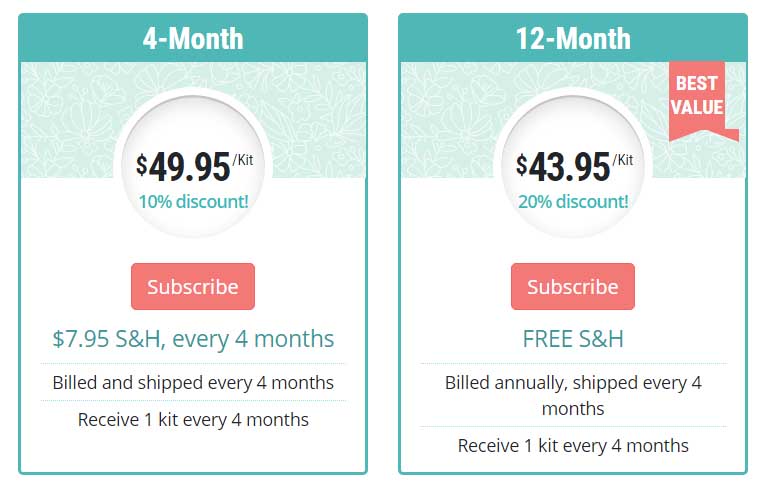Image resolution: width=764 pixels, height=498 pixels.
Task: Click the /Kit label beside $43.95
Action: point(623,160)
